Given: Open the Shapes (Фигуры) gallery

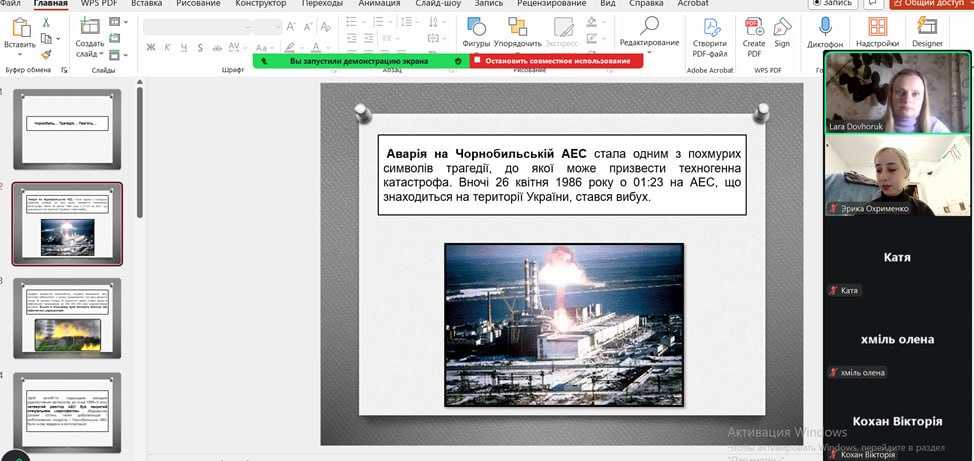Looking at the screenshot, I should point(475,27).
